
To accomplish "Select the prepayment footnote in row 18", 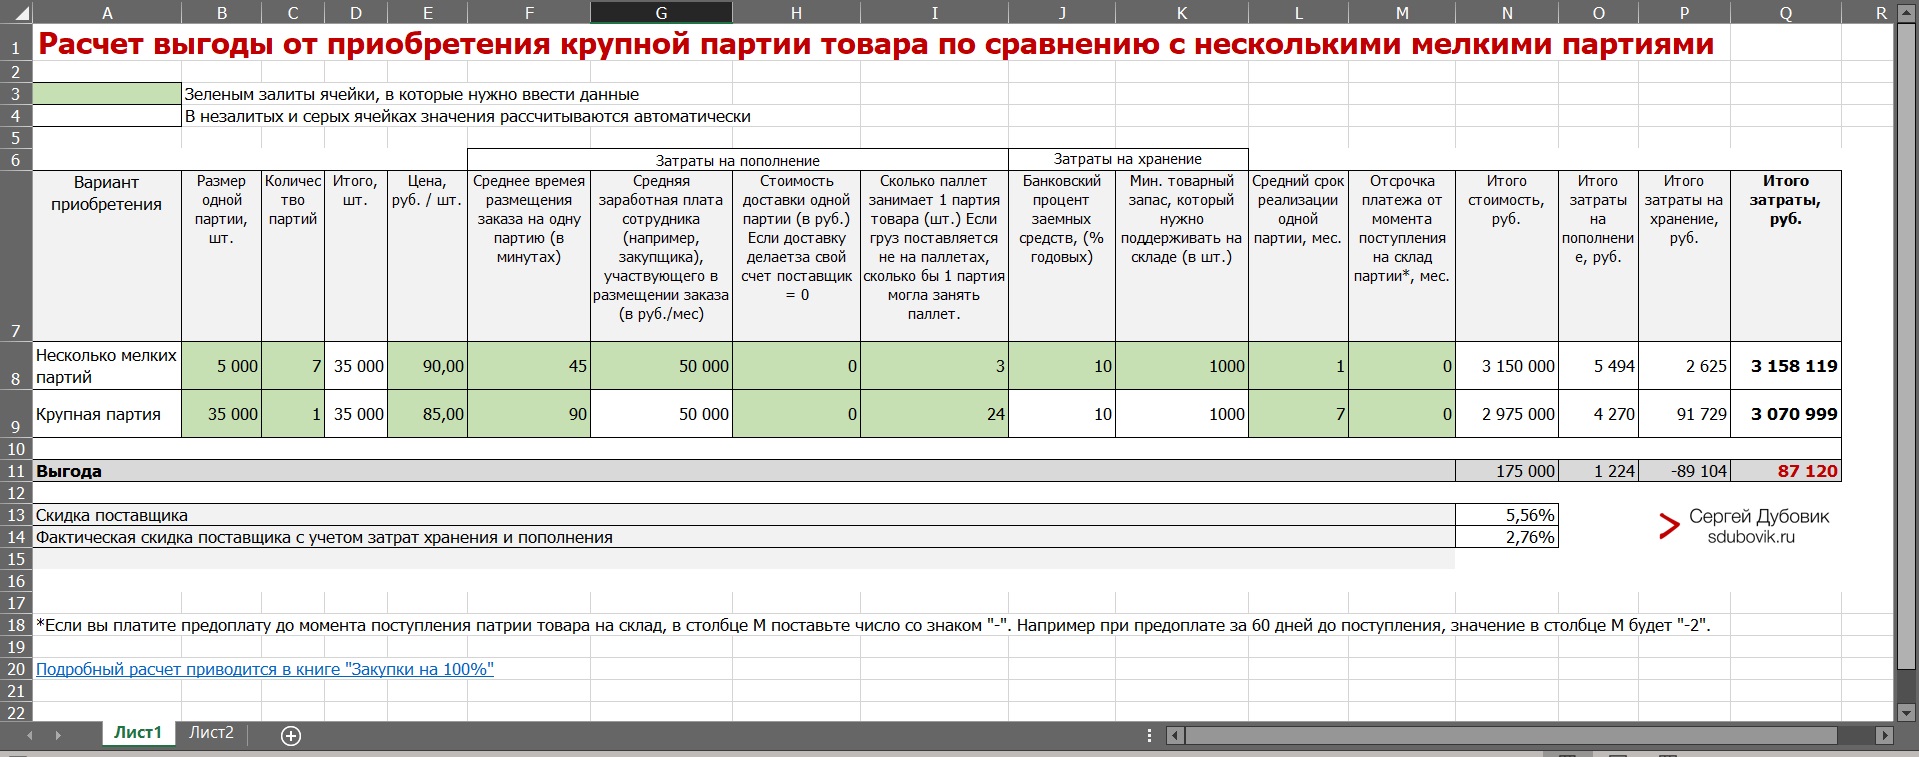I will (873, 625).
